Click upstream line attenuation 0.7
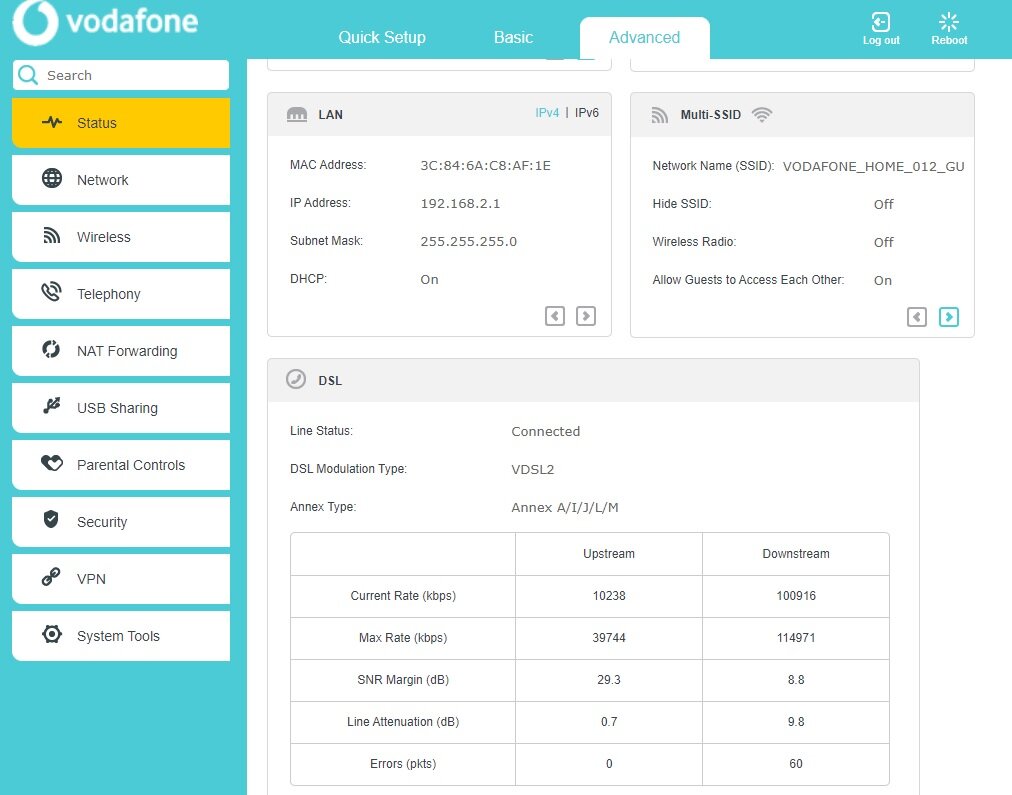 pos(609,721)
